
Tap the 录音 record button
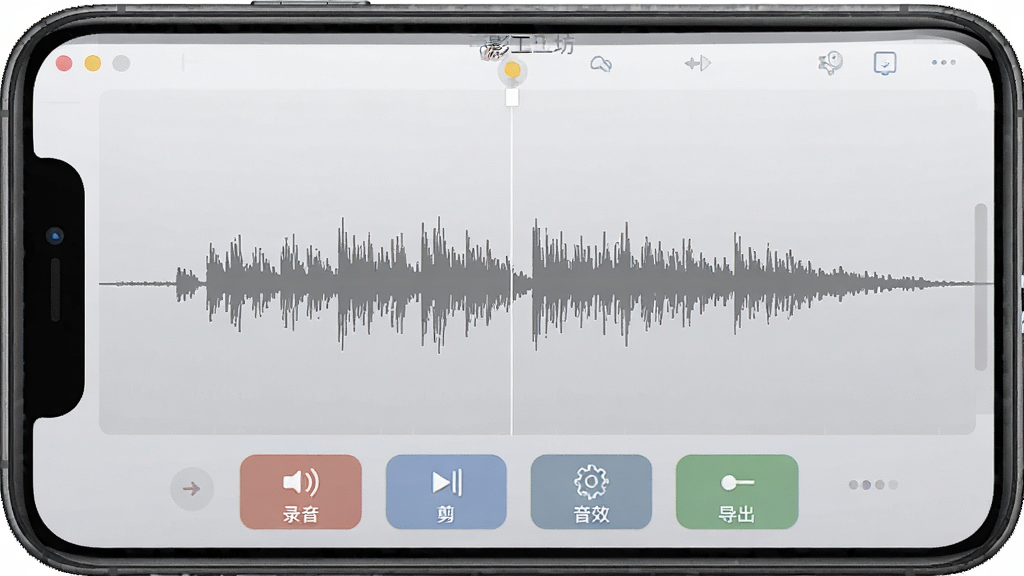tap(300, 492)
